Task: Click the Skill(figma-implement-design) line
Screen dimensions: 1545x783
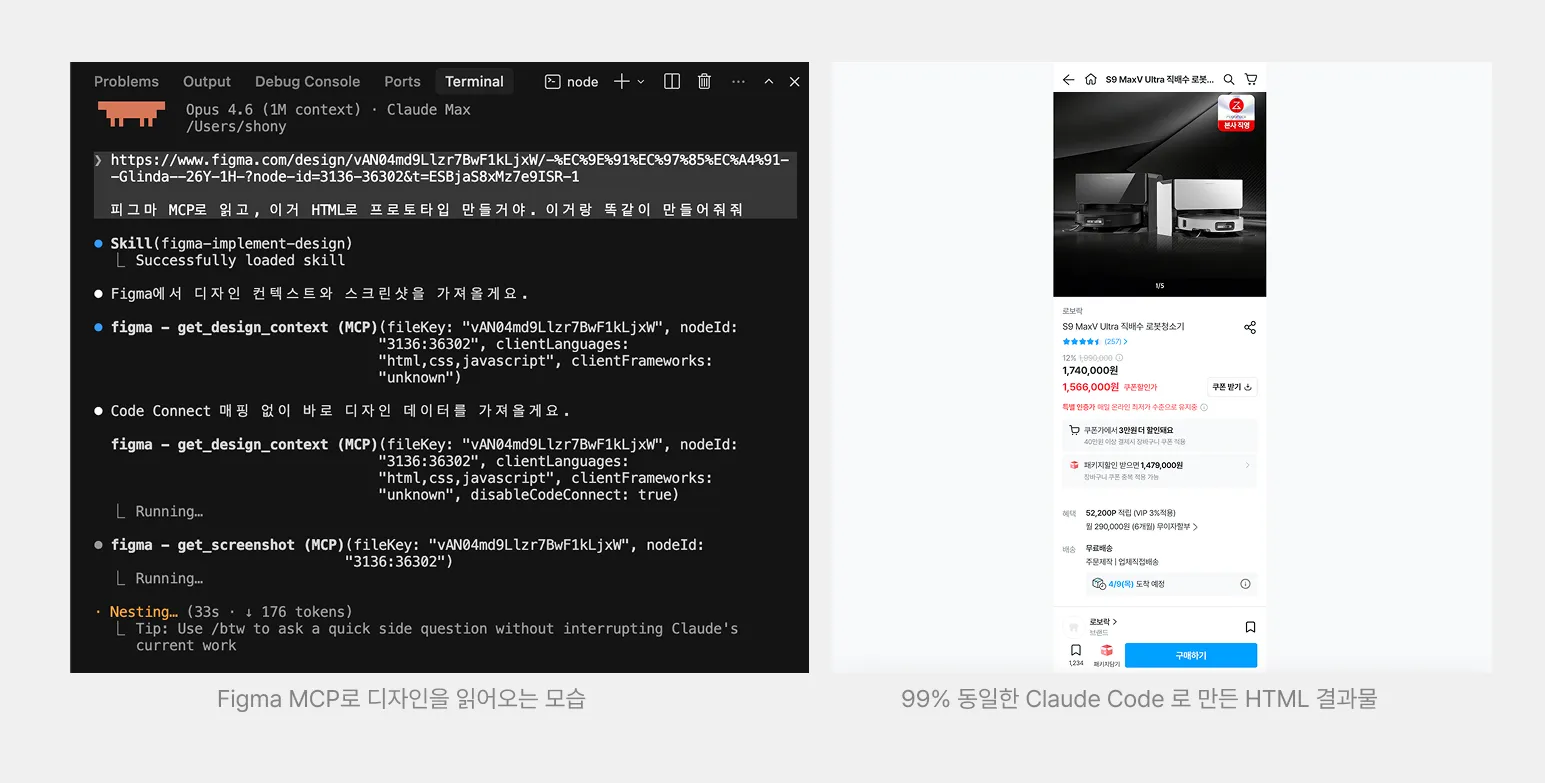Action: pyautogui.click(x=232, y=243)
